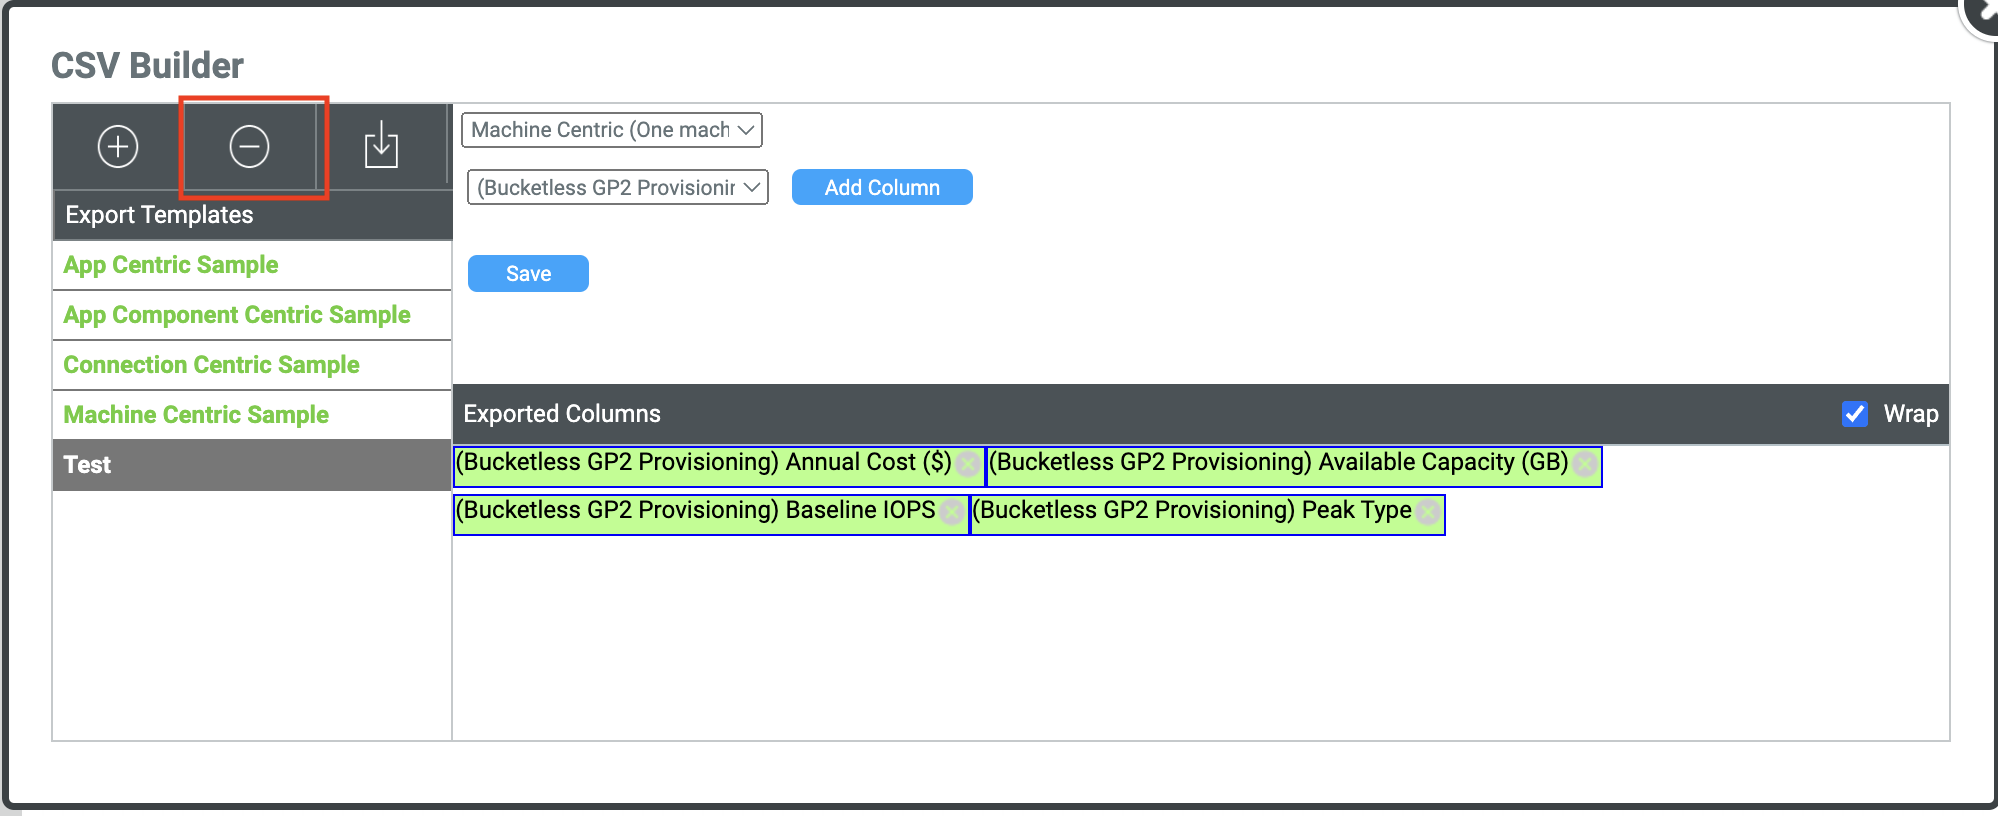This screenshot has height=816, width=1998.
Task: Click the minus icon to remove template
Action: [x=249, y=147]
